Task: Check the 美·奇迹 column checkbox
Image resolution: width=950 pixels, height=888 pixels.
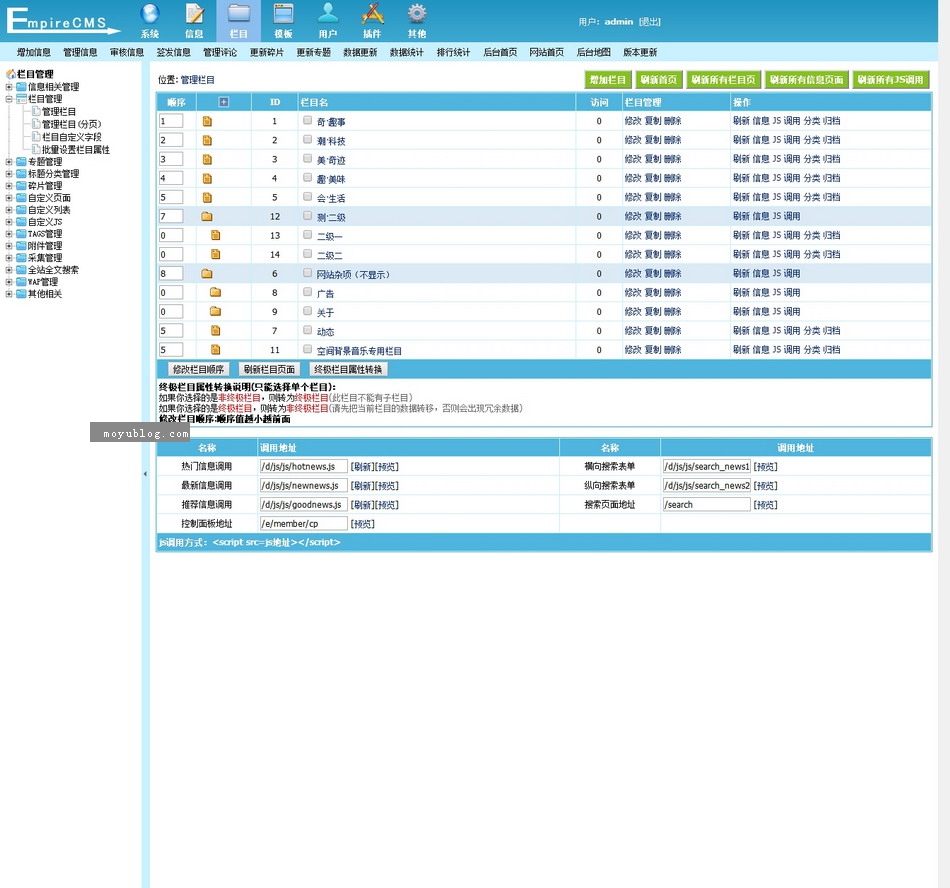Action: point(308,159)
